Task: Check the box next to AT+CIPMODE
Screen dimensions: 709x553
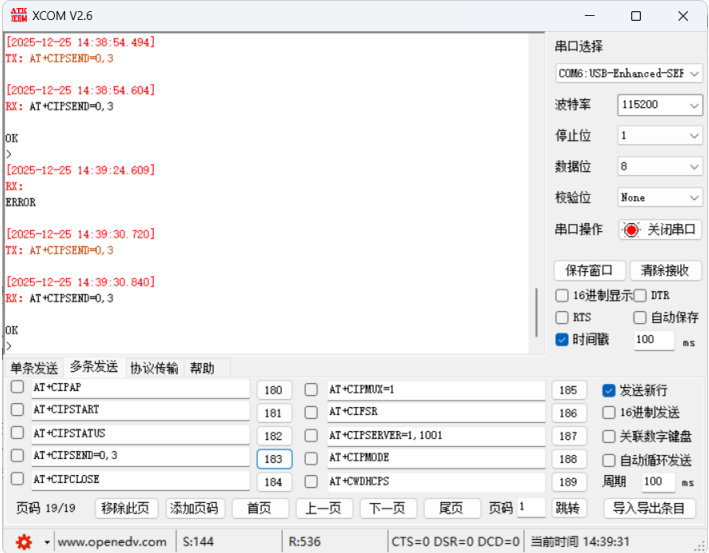Action: click(311, 458)
